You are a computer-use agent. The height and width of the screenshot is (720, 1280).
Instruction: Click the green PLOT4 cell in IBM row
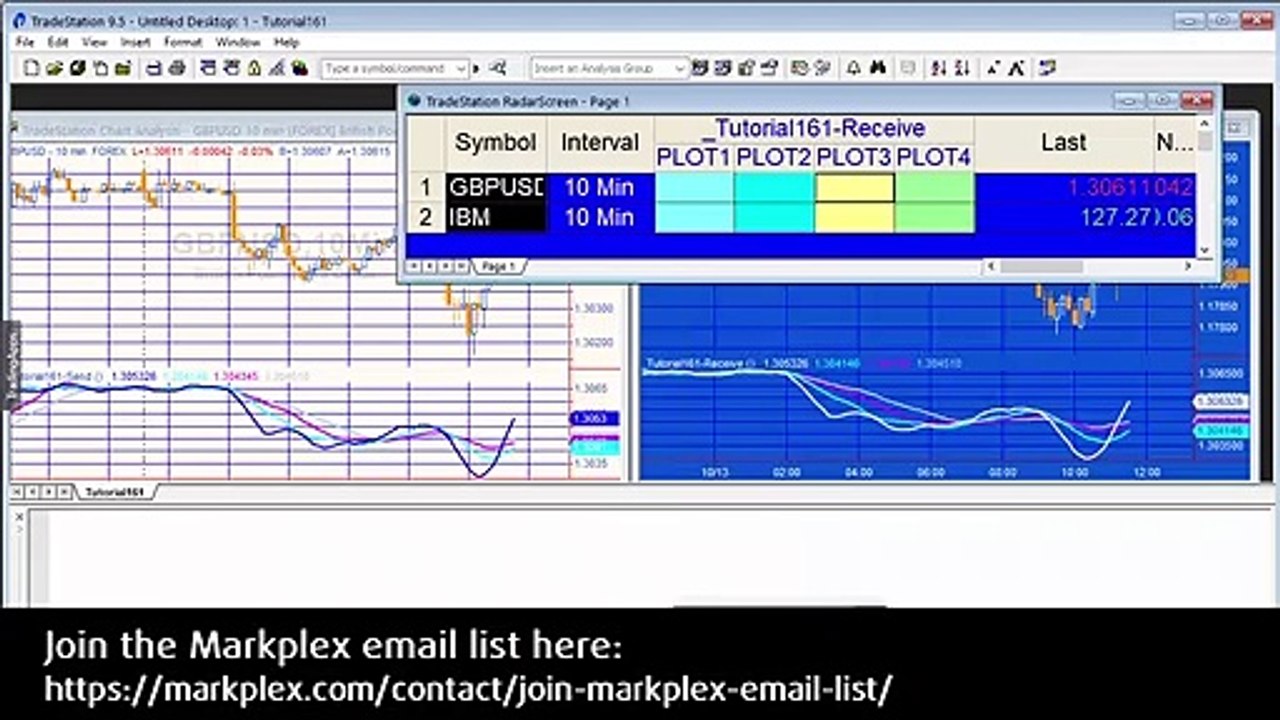point(934,217)
